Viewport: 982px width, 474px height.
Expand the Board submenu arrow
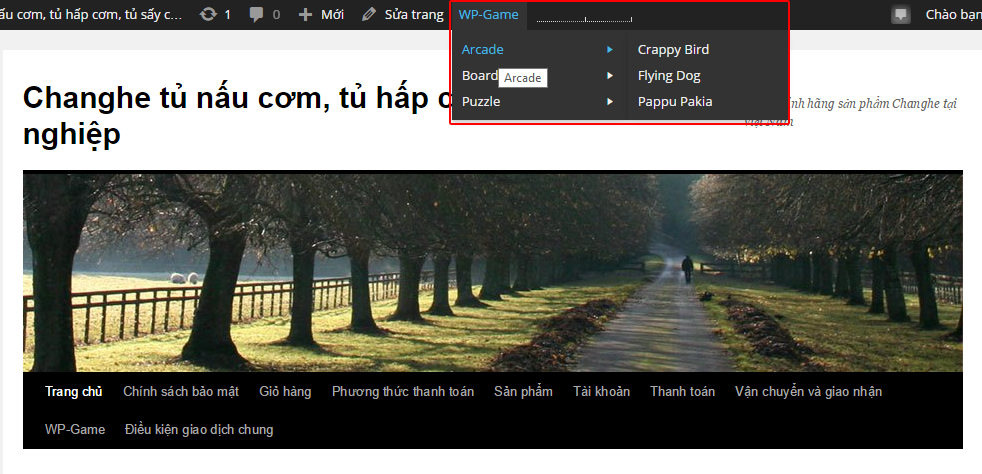coord(609,76)
